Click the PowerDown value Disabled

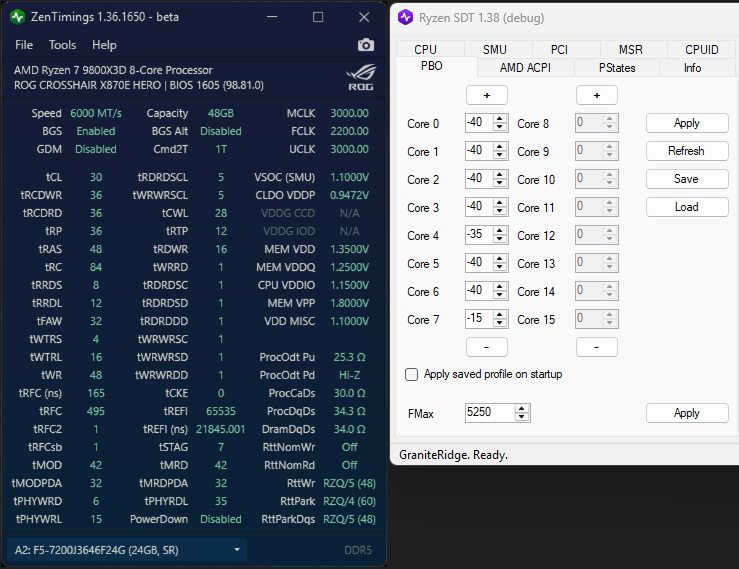click(x=221, y=519)
